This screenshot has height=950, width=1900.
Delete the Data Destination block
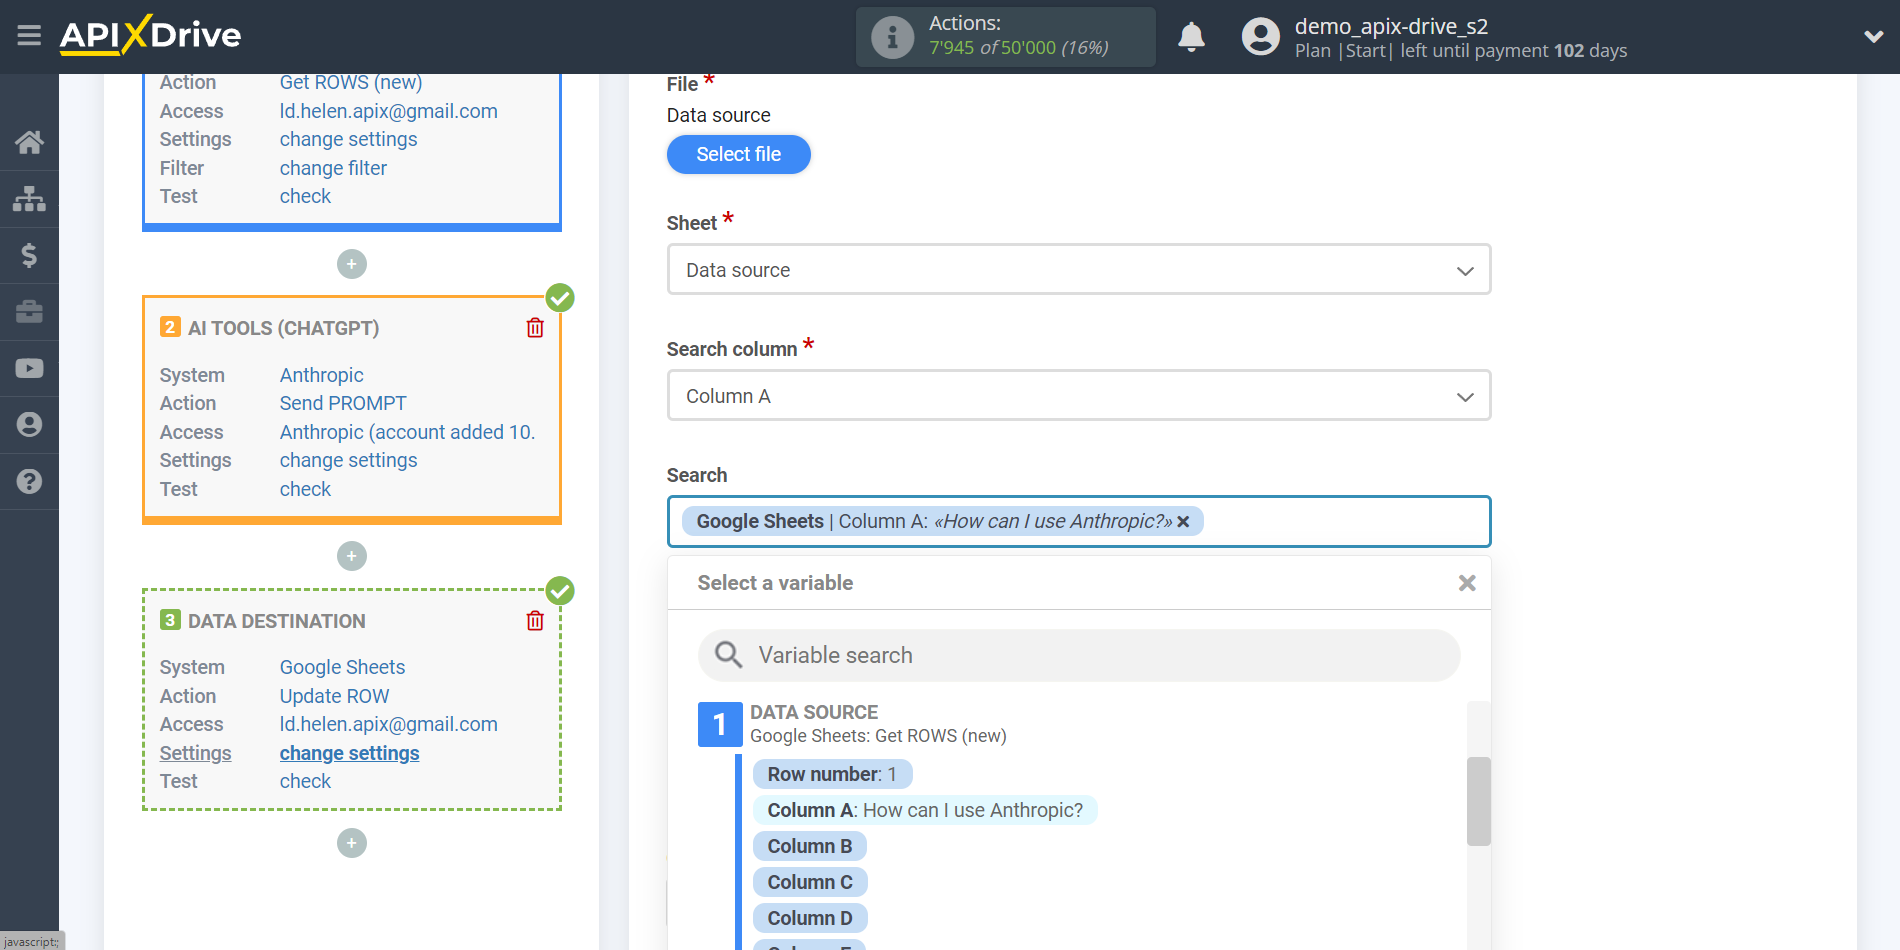(x=535, y=621)
